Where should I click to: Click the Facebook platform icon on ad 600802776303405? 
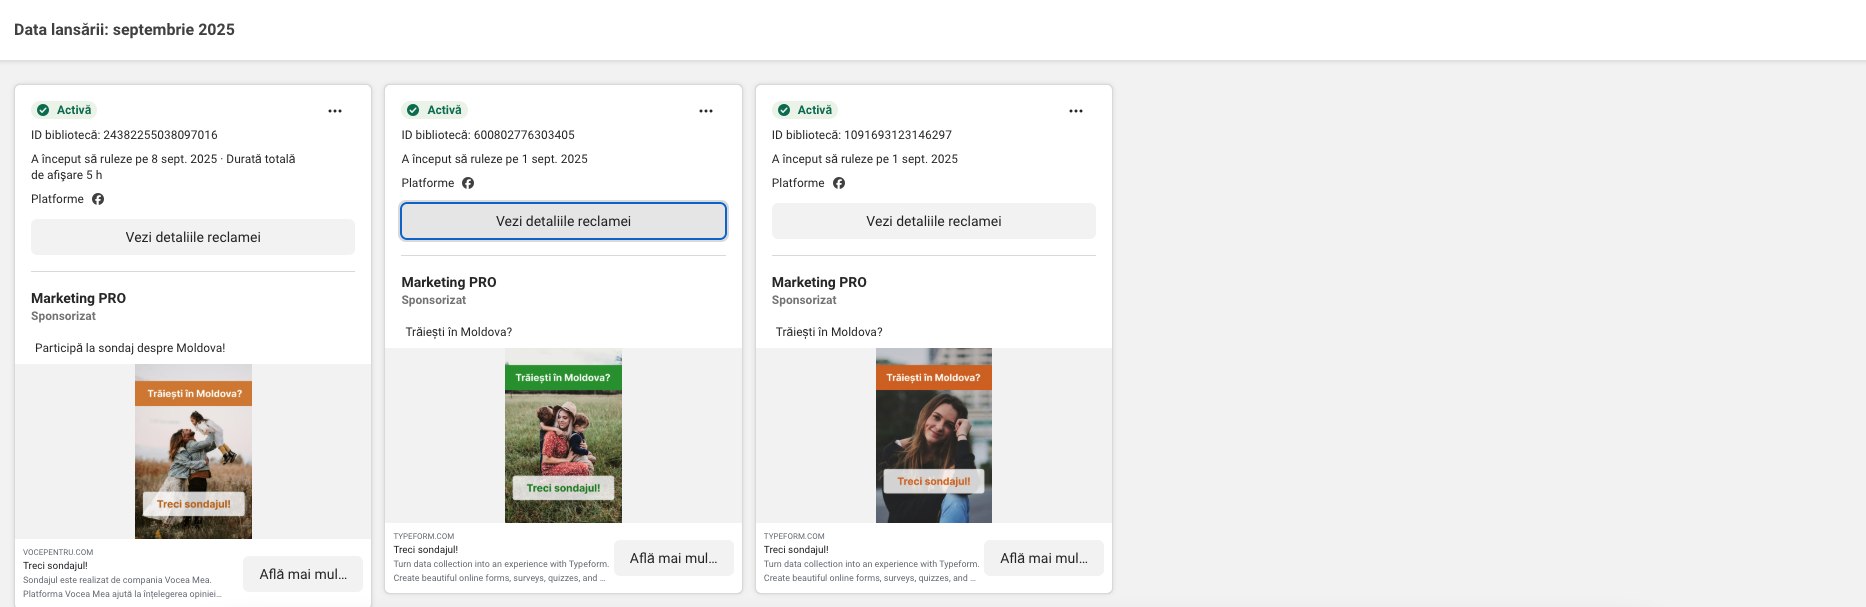pyautogui.click(x=468, y=183)
